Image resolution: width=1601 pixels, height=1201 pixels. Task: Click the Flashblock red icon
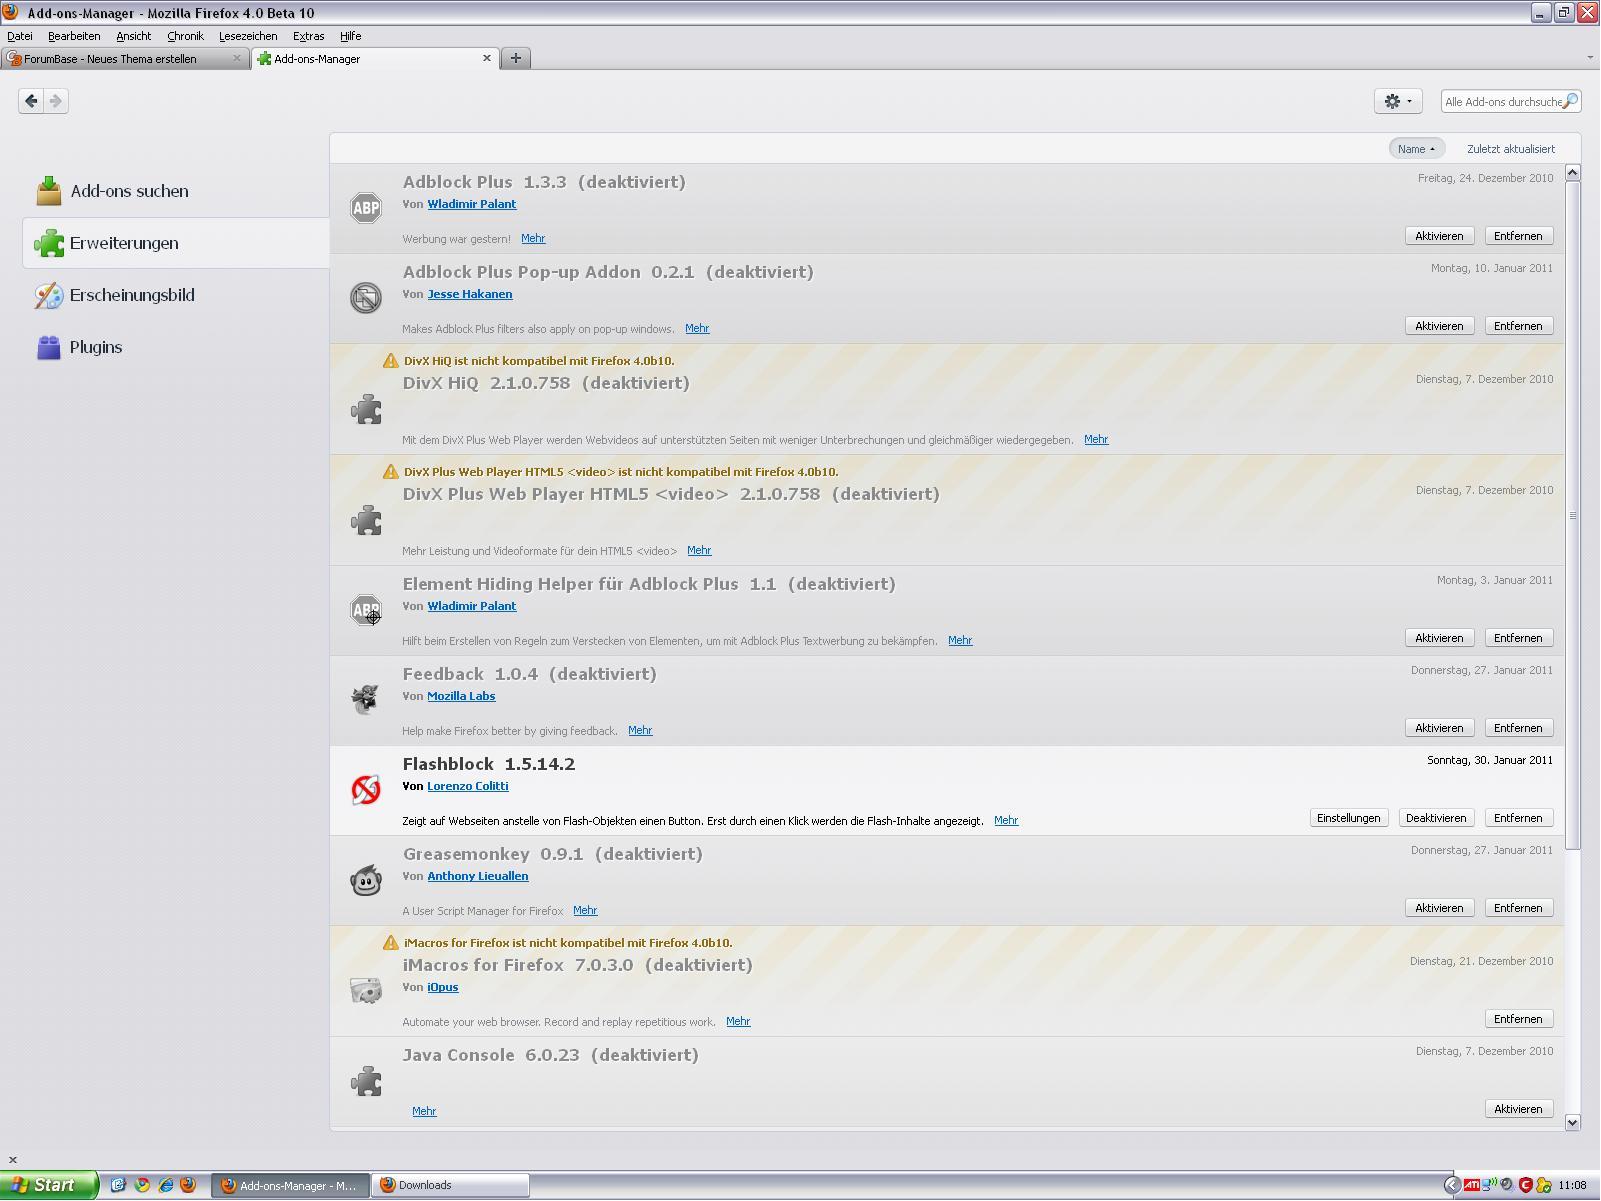[366, 790]
